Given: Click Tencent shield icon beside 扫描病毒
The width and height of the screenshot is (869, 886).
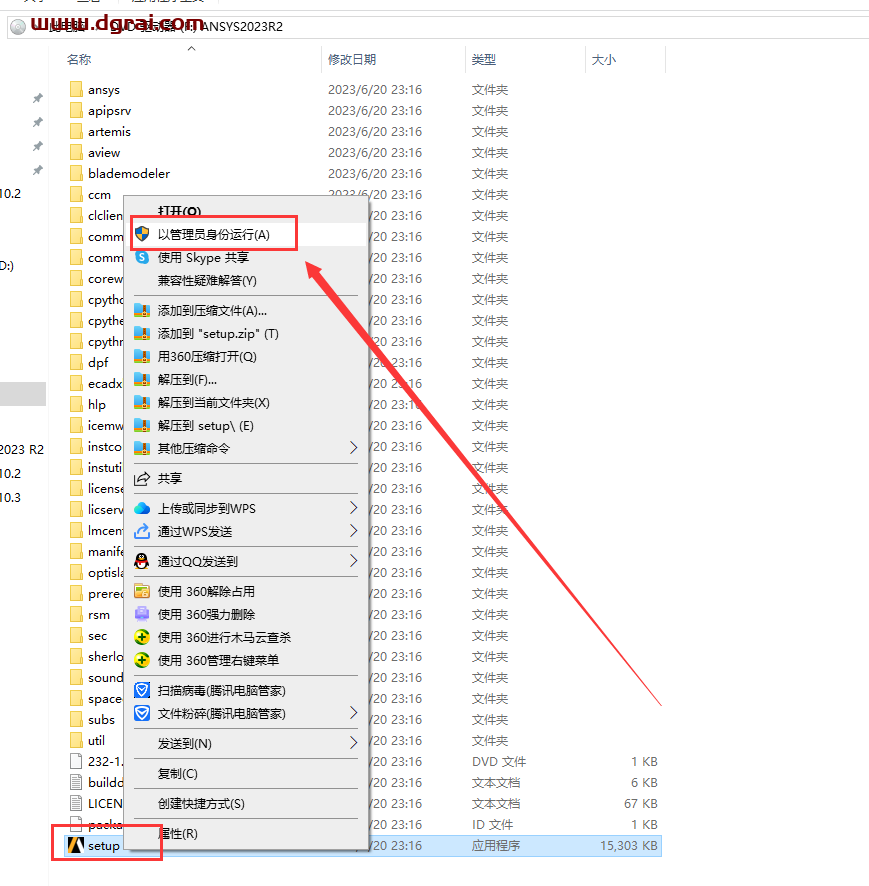Looking at the screenshot, I should pos(142,690).
